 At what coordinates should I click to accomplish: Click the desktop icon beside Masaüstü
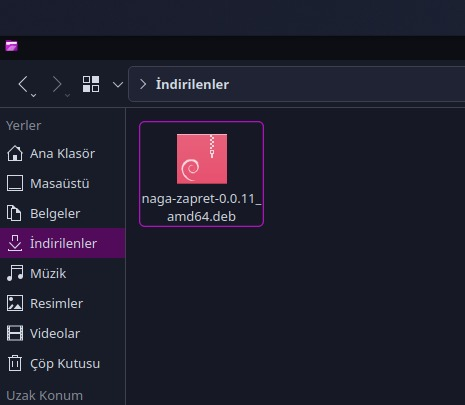pos(15,183)
